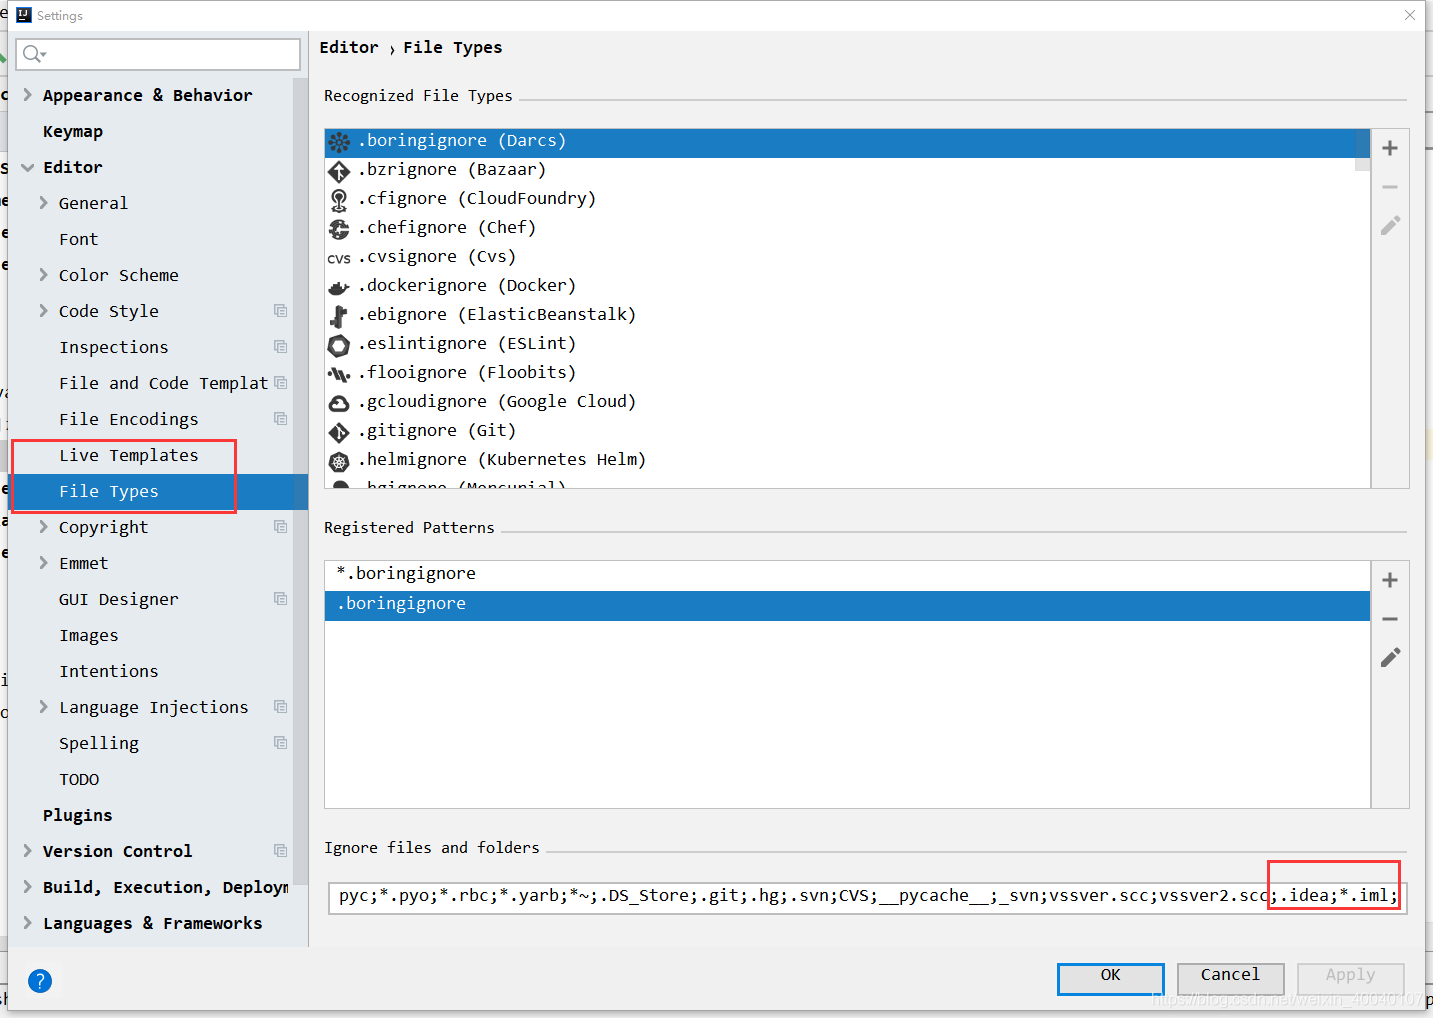The height and width of the screenshot is (1018, 1433).
Task: Open Images settings
Action: [88, 635]
